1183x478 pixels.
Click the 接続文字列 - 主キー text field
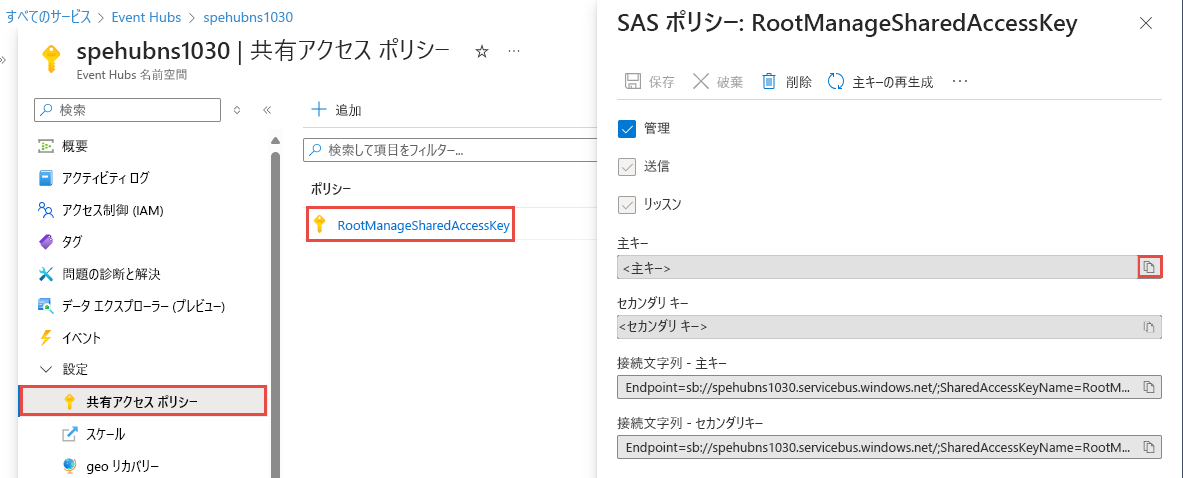coord(877,387)
